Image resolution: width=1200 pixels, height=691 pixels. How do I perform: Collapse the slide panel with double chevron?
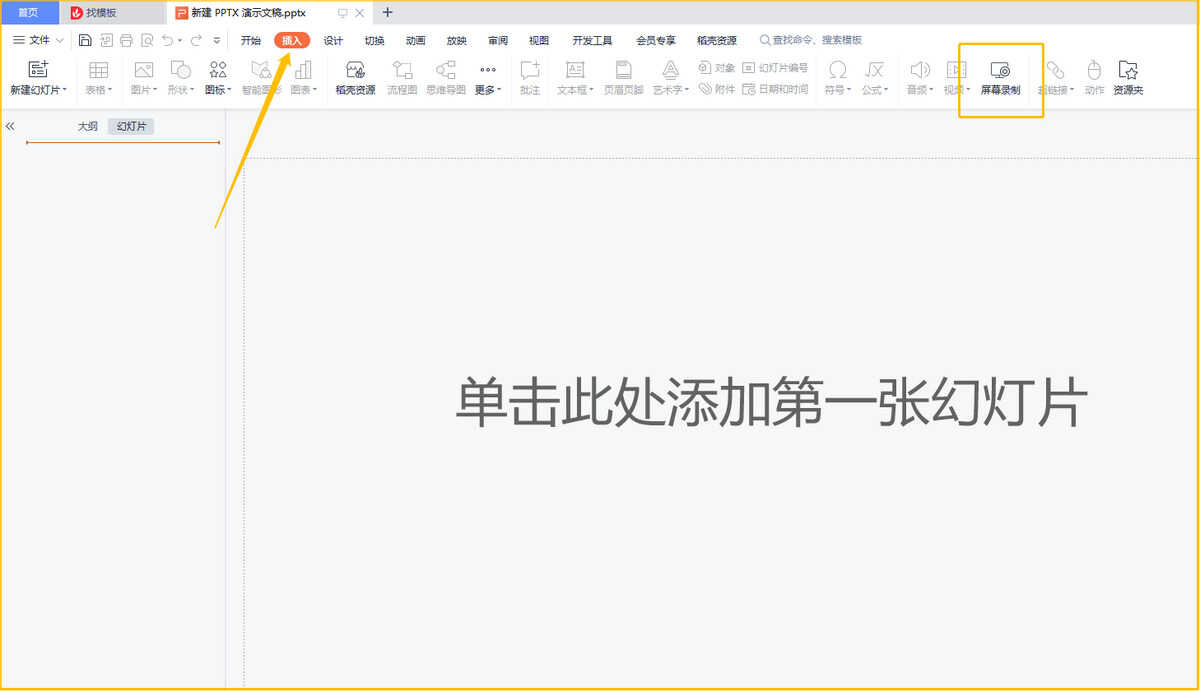pos(10,127)
